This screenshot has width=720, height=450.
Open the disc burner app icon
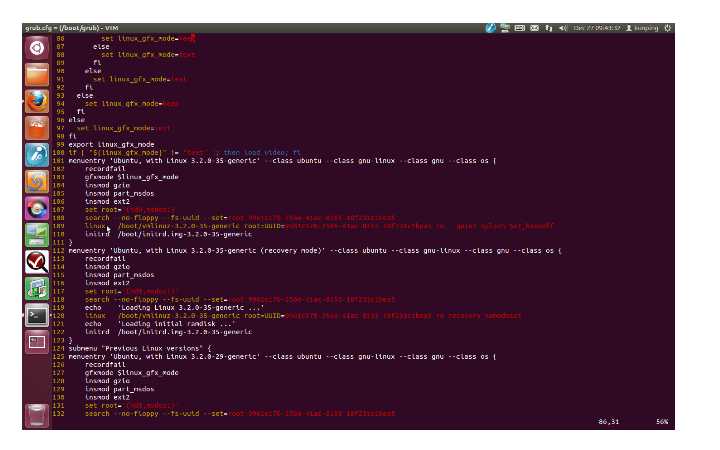tap(37, 208)
